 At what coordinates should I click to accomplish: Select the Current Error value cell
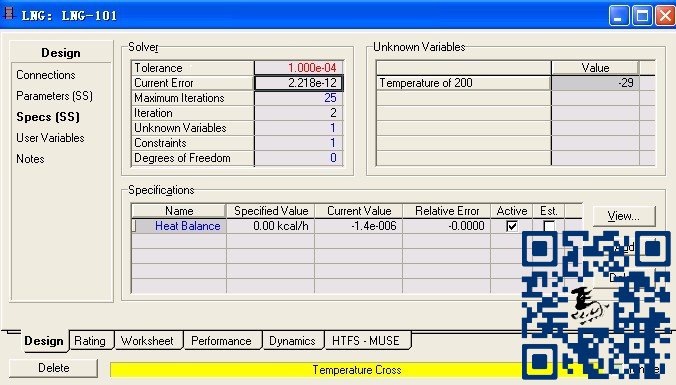(x=298, y=83)
